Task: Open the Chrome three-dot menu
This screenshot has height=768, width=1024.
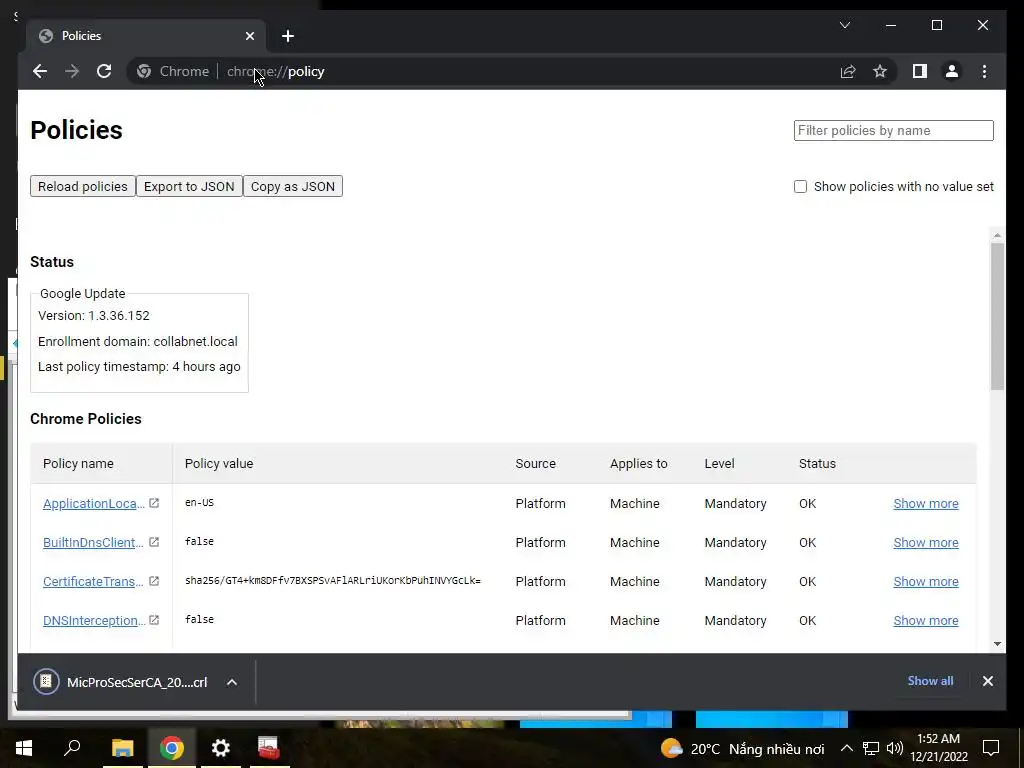Action: (x=984, y=71)
